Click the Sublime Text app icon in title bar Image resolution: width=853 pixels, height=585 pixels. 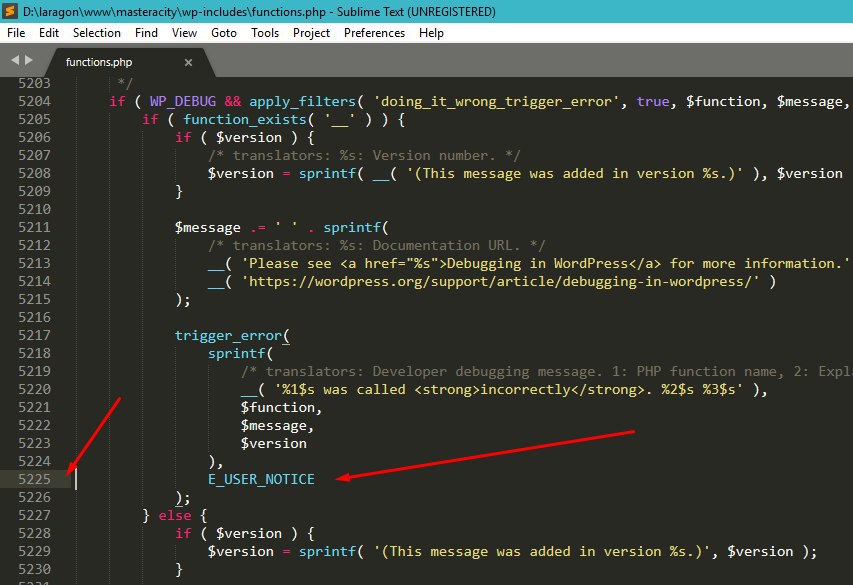click(10, 11)
